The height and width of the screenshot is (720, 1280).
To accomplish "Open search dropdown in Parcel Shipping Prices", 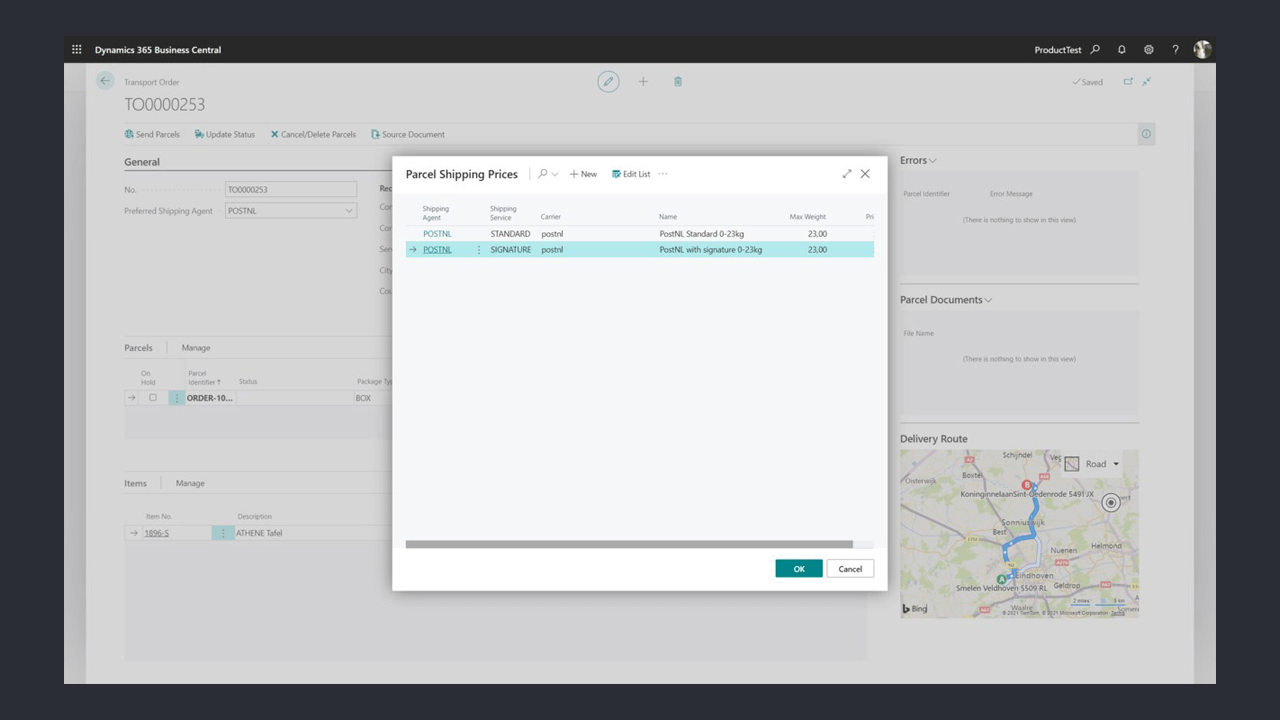I will (548, 174).
